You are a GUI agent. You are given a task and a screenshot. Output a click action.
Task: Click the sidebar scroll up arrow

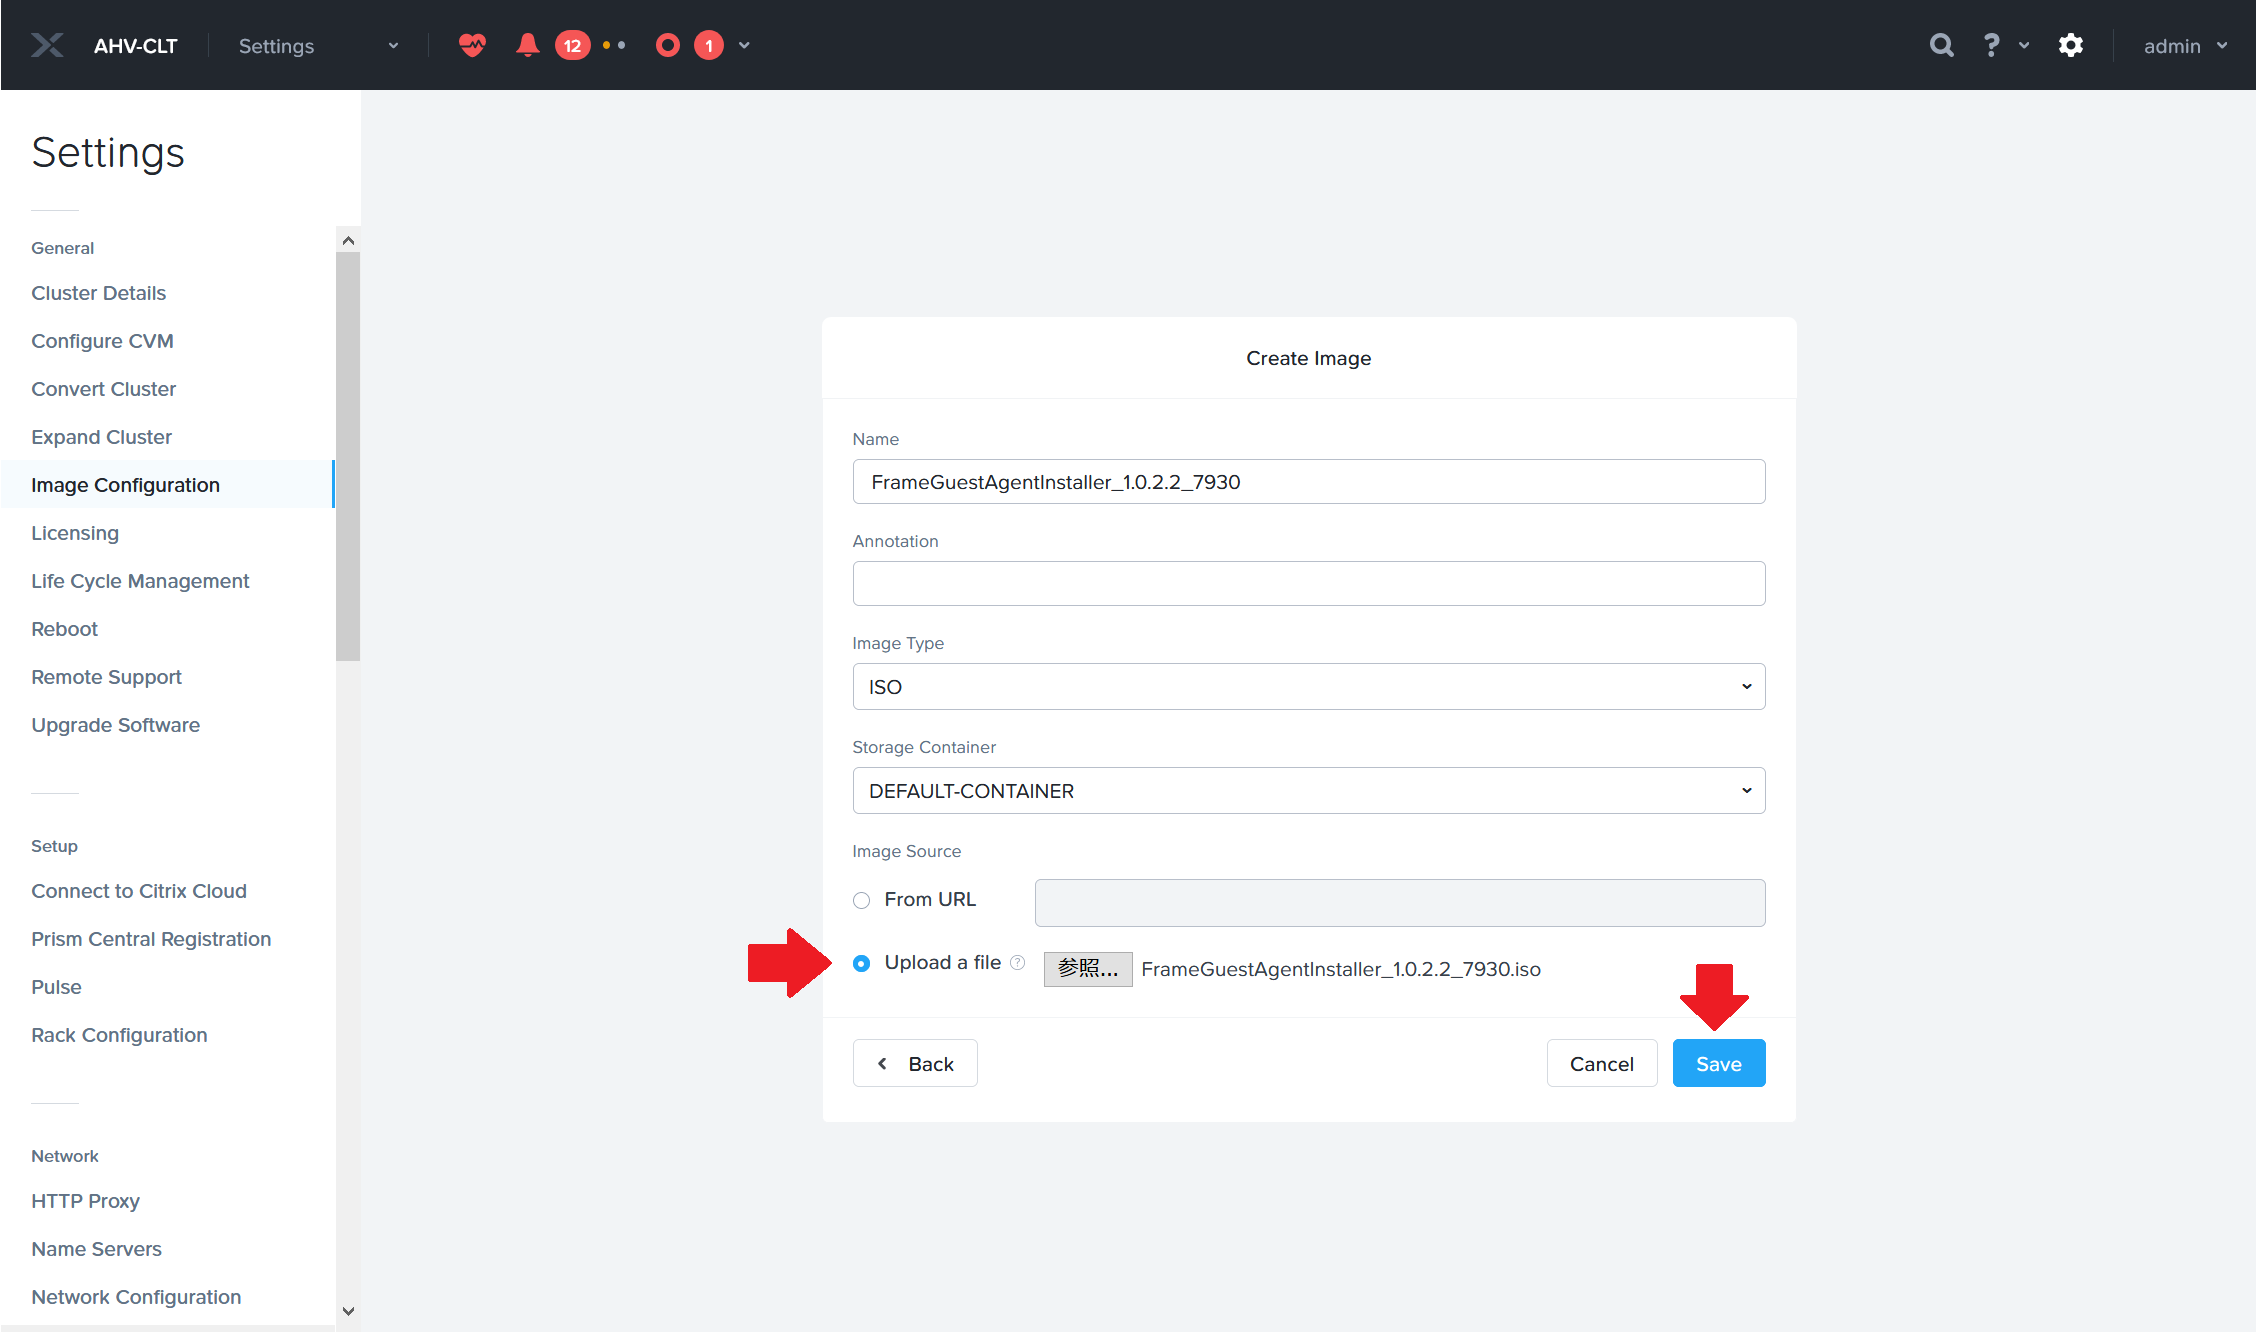click(x=348, y=240)
